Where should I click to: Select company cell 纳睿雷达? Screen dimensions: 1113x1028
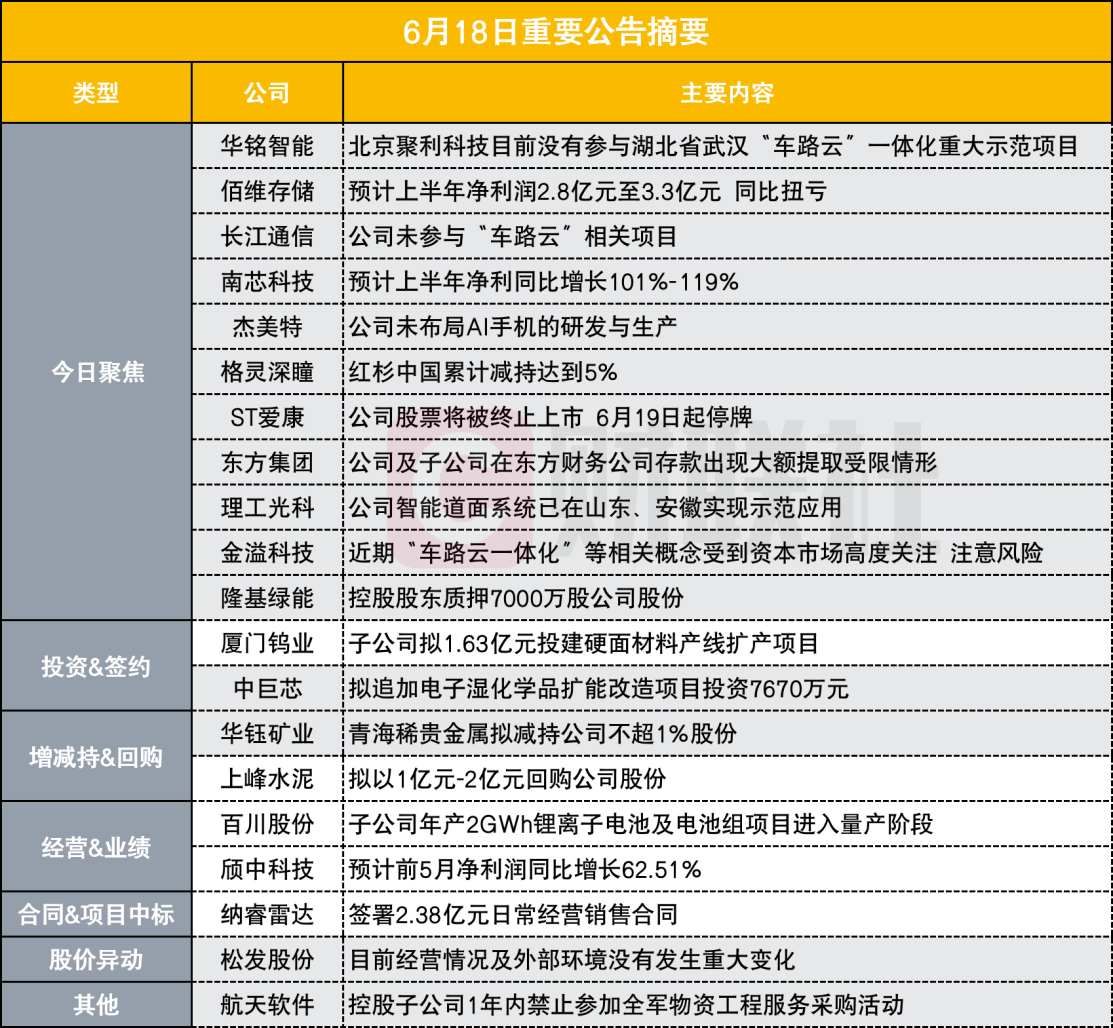[268, 914]
